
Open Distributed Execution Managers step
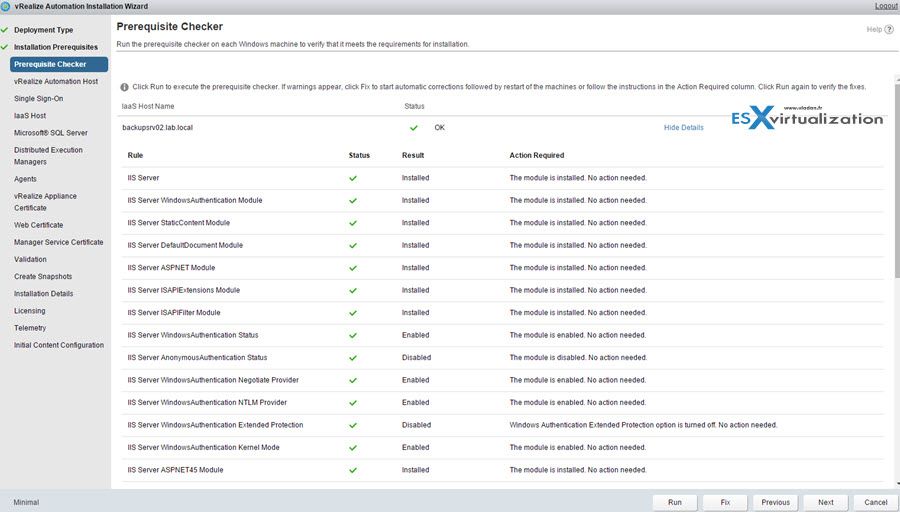48,156
